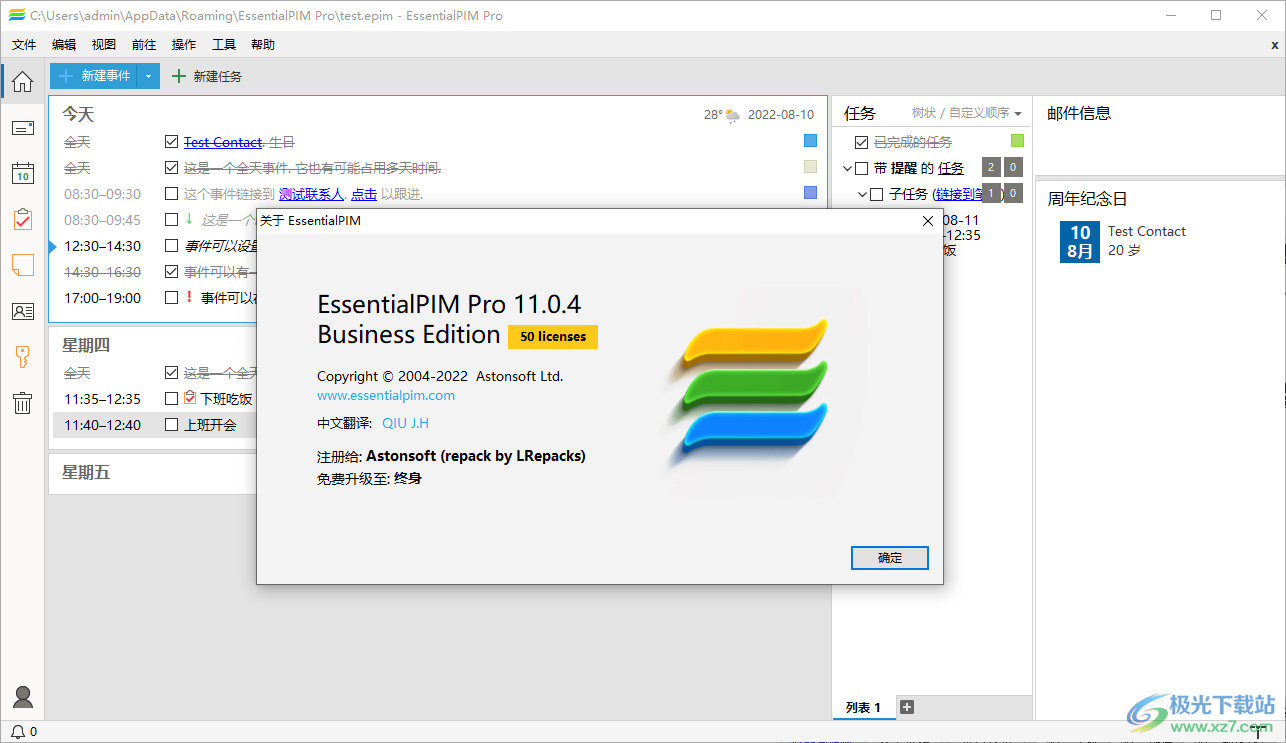Viewport: 1286px width, 743px height.
Task: Click the 新建事件 button
Action: (94, 76)
